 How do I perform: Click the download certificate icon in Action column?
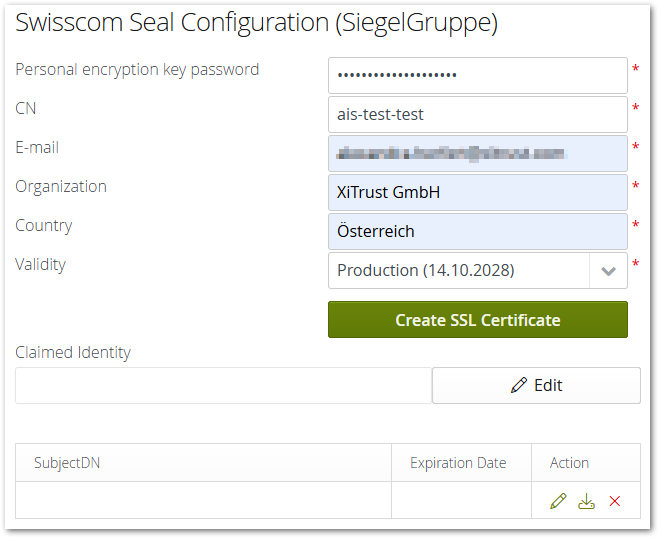(x=587, y=501)
